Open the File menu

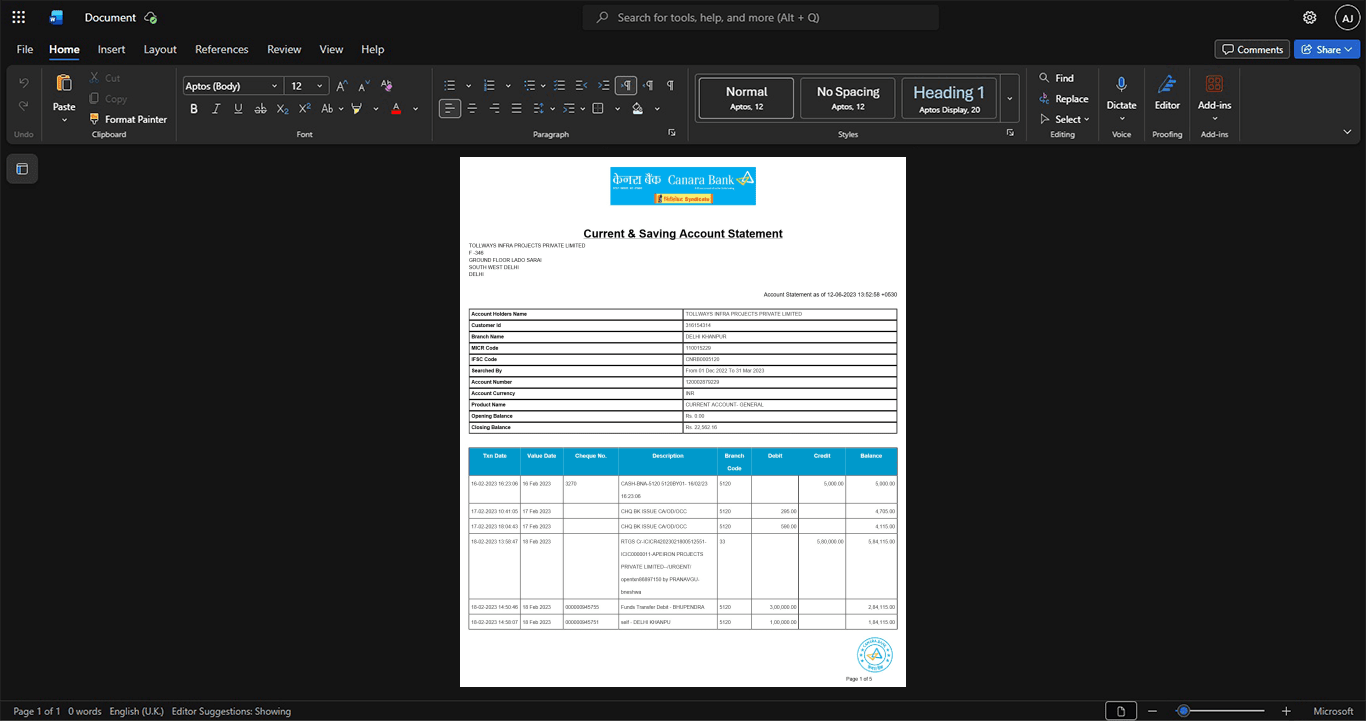(25, 49)
